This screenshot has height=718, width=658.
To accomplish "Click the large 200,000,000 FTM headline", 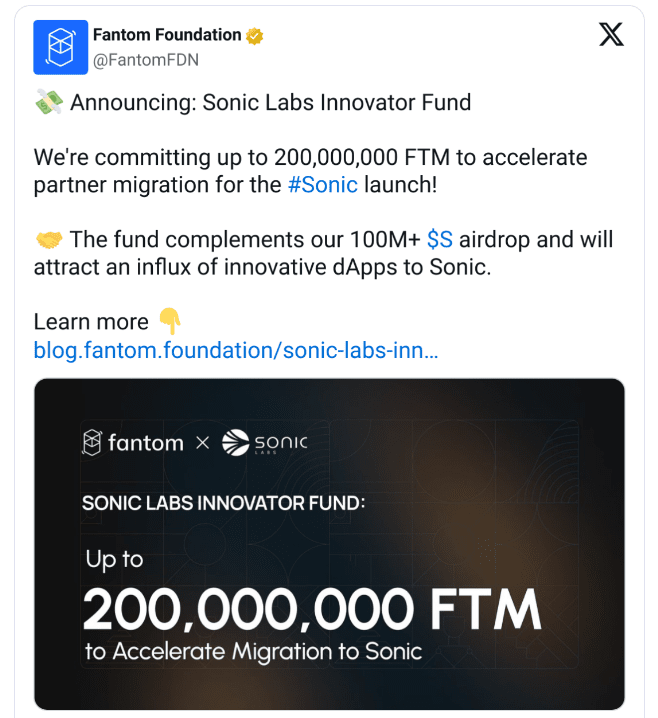I will click(x=311, y=608).
